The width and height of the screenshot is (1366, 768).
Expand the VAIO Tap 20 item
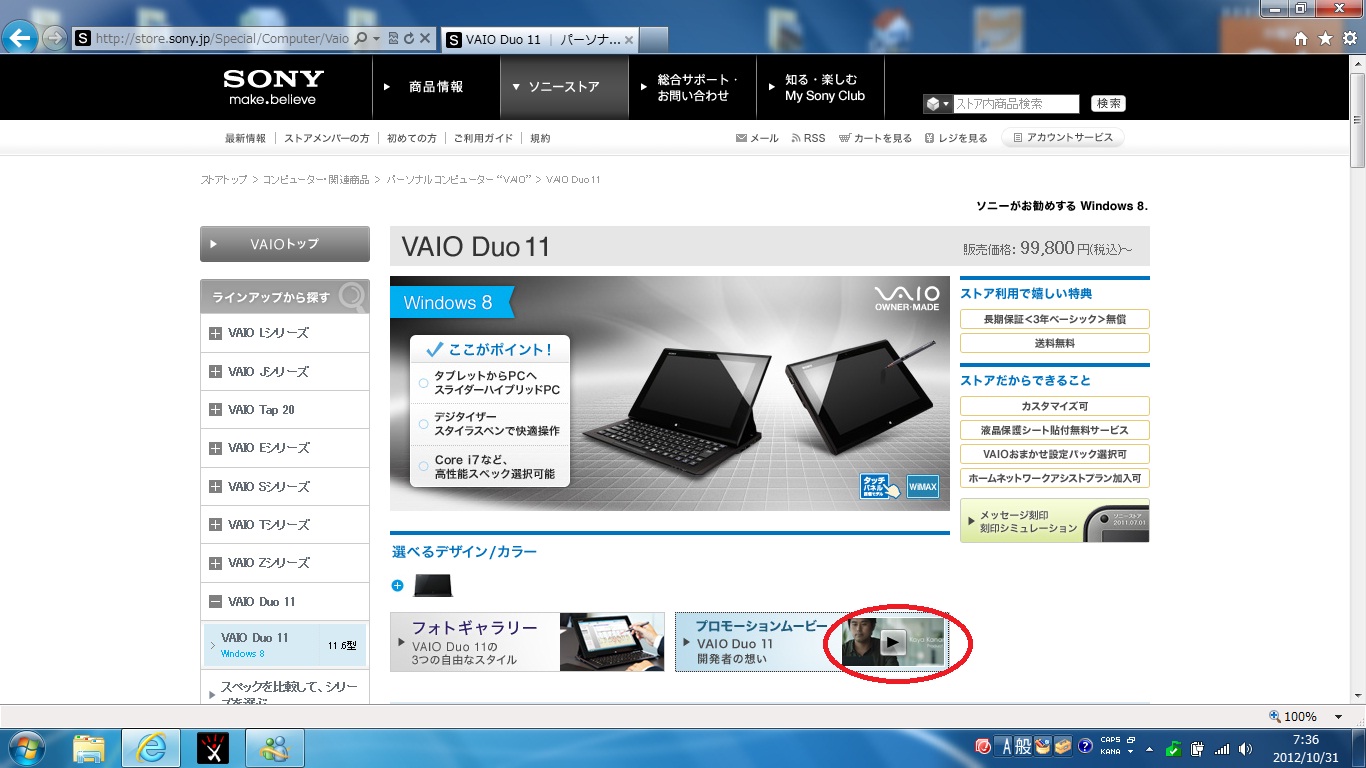tap(215, 410)
